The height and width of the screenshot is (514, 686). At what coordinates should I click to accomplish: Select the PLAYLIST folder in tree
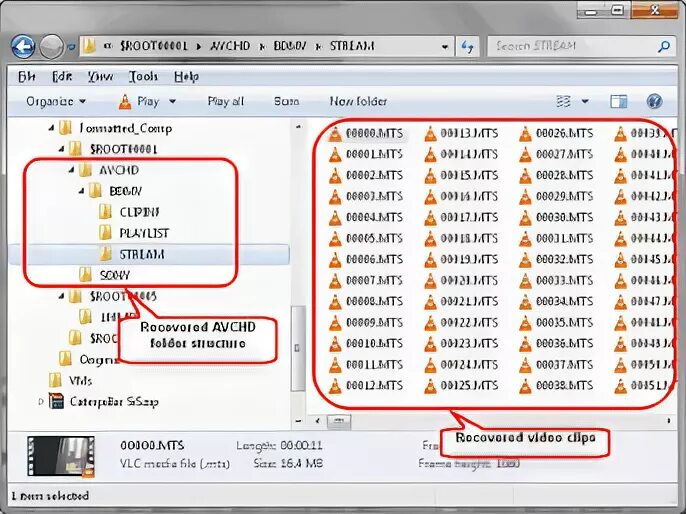(144, 233)
